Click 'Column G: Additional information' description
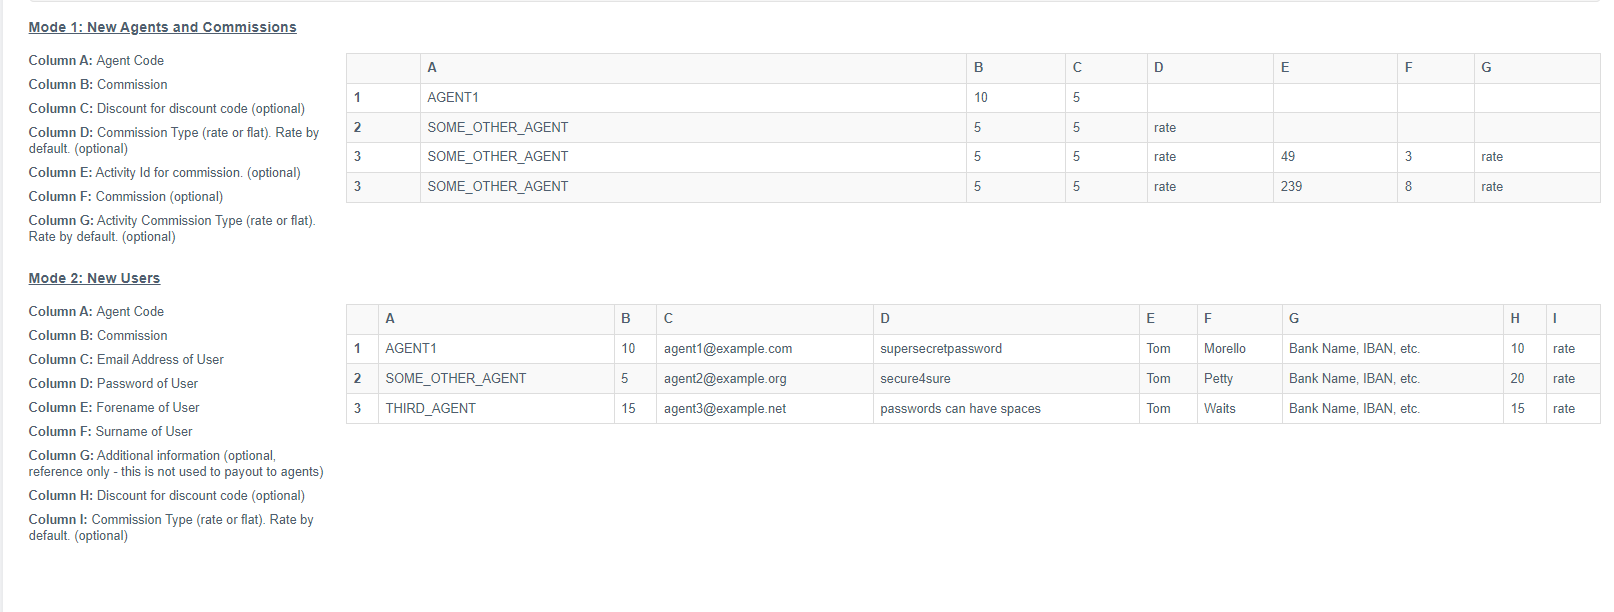1614x612 pixels. click(176, 463)
